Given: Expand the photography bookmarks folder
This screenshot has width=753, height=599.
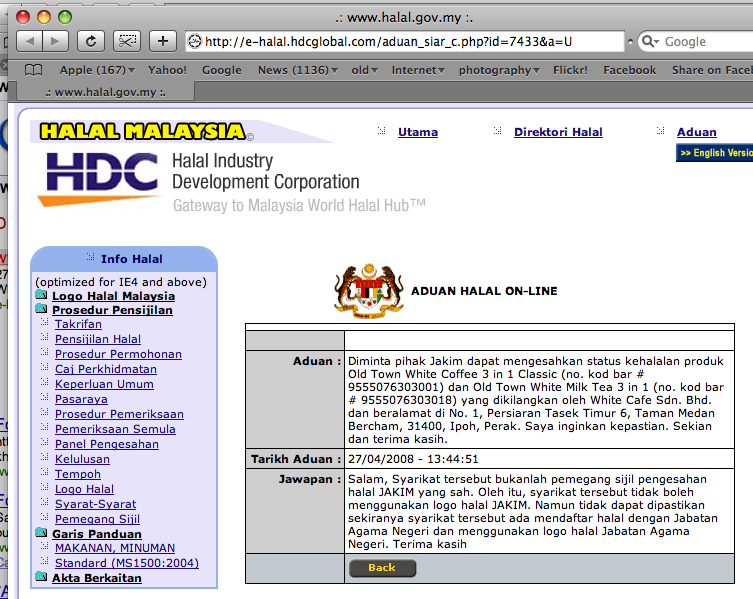Looking at the screenshot, I should pos(499,70).
